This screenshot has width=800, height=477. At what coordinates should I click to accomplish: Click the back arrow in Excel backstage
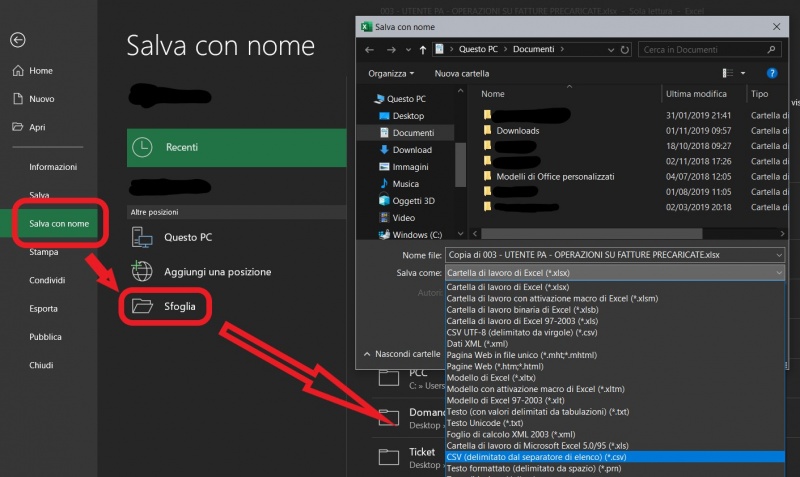pyautogui.click(x=17, y=40)
